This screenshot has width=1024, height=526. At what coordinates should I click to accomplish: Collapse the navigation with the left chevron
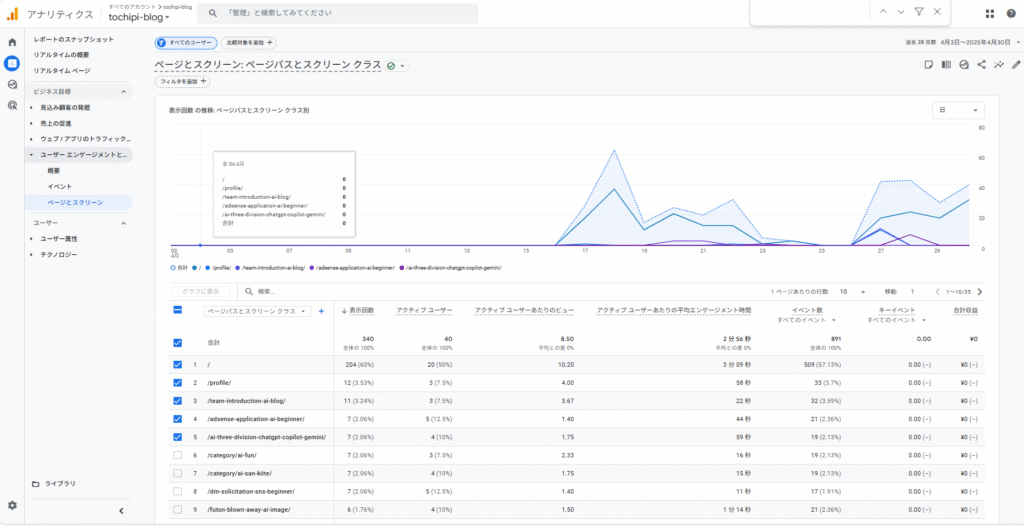[x=121, y=511]
